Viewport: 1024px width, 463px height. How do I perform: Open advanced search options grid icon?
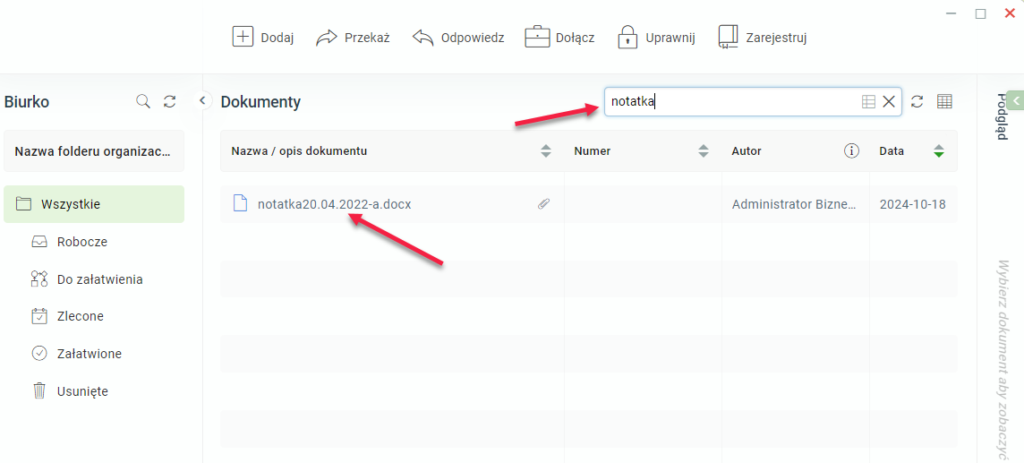click(868, 101)
